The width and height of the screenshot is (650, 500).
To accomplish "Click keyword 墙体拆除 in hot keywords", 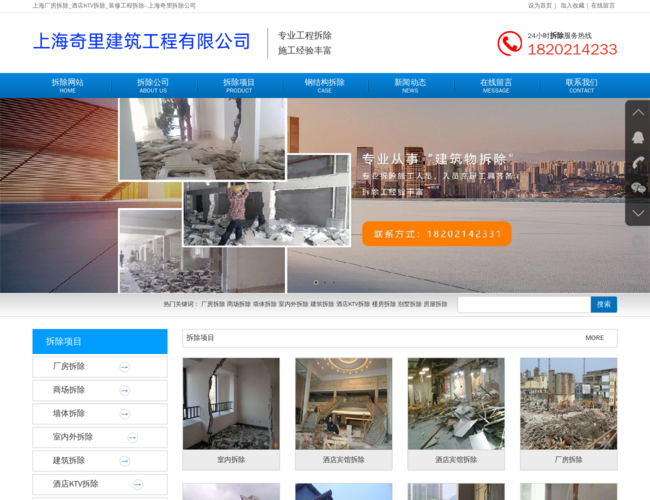I will (264, 304).
